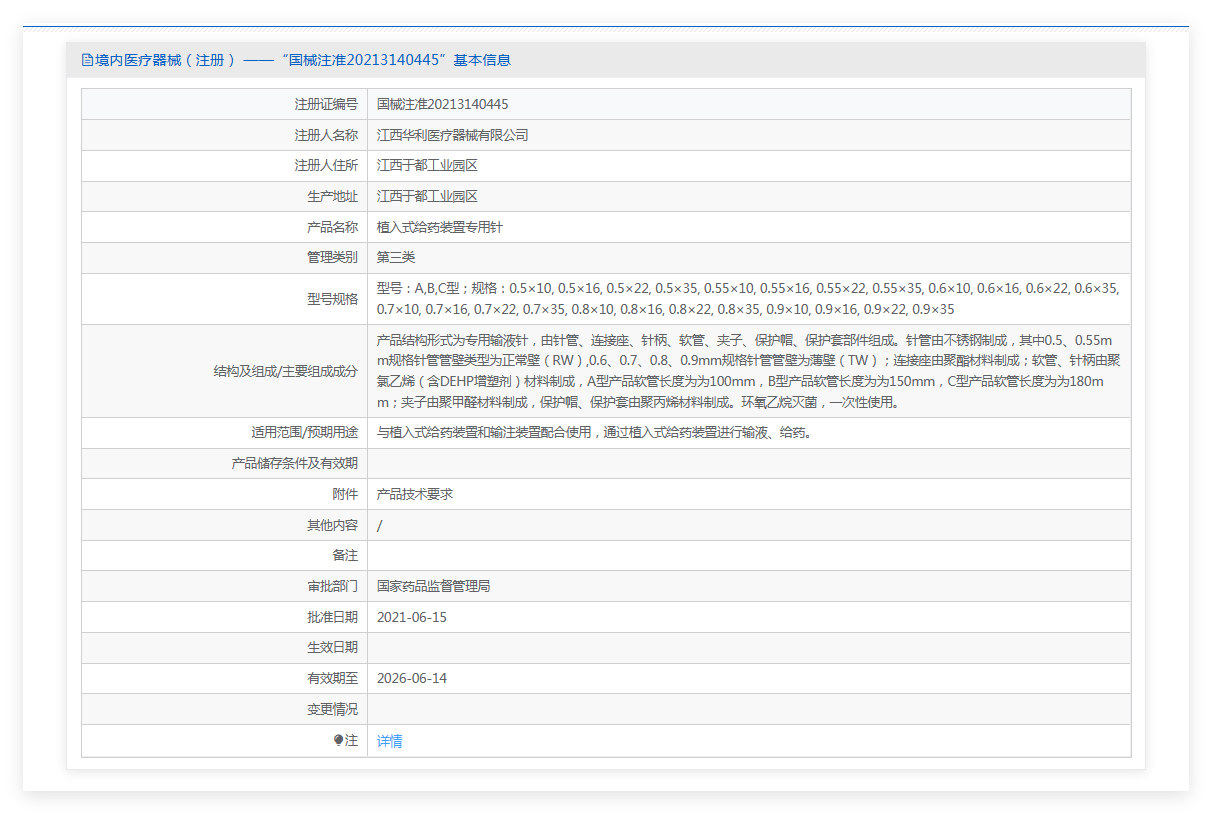Click the 产品储存条件及有效期 label
The width and height of the screenshot is (1212, 814).
(x=294, y=464)
